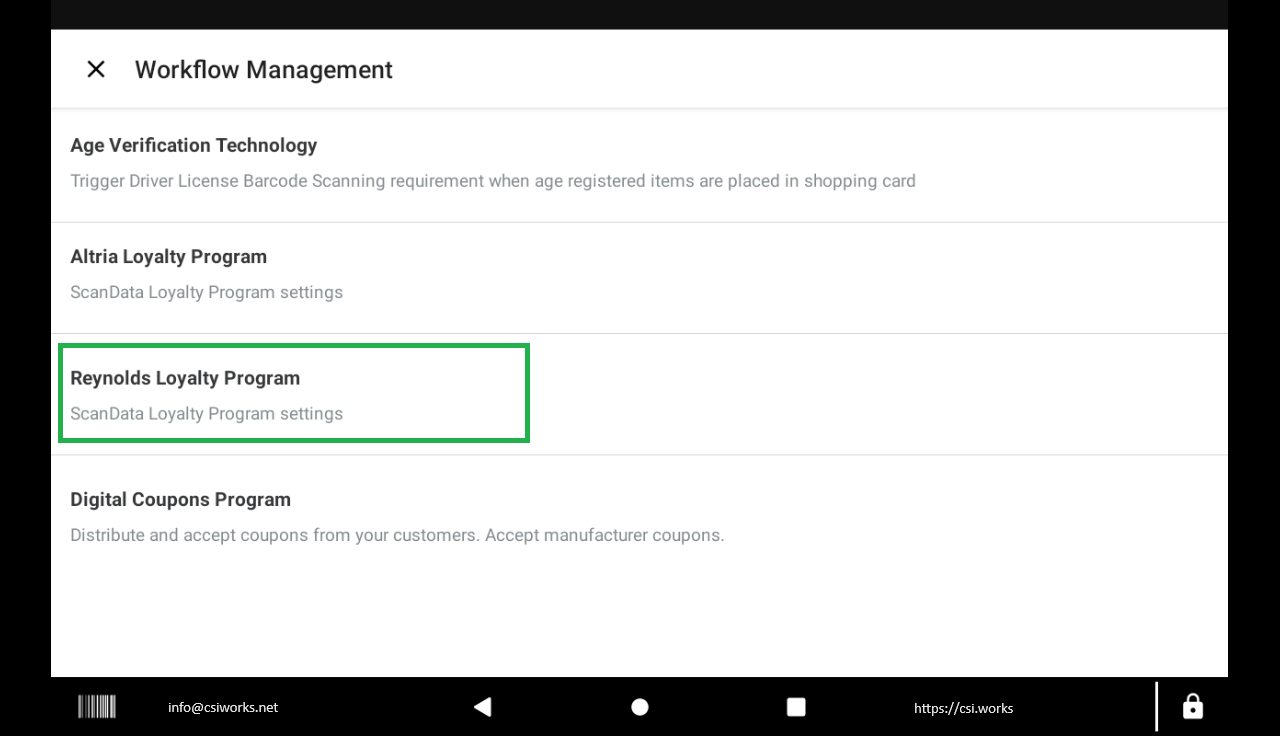Click the Digital Coupons description about manufacturer coupons
Viewport: 1280px width, 736px height.
tap(397, 535)
